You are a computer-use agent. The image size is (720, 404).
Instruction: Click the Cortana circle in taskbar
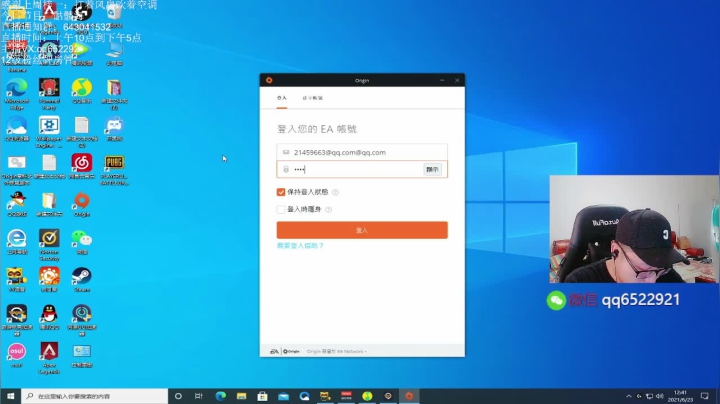[x=178, y=396]
